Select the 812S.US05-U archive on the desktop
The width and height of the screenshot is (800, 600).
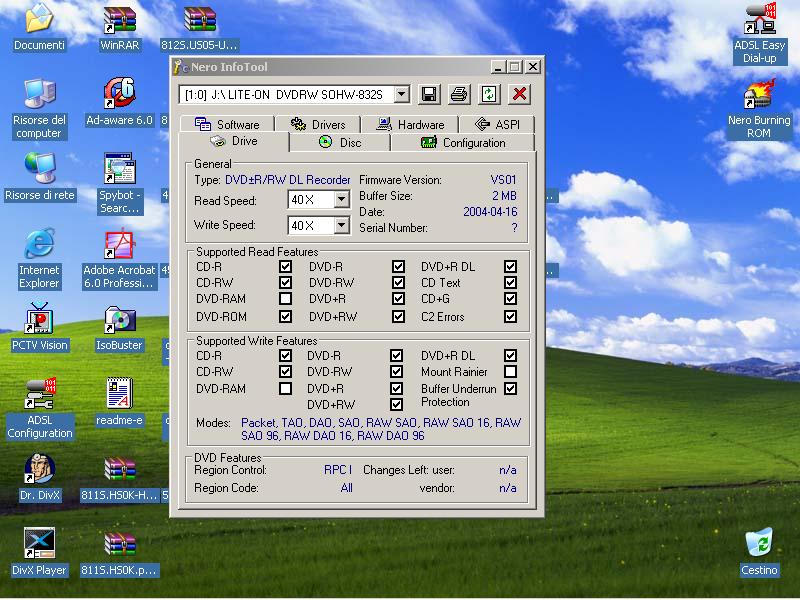click(199, 27)
